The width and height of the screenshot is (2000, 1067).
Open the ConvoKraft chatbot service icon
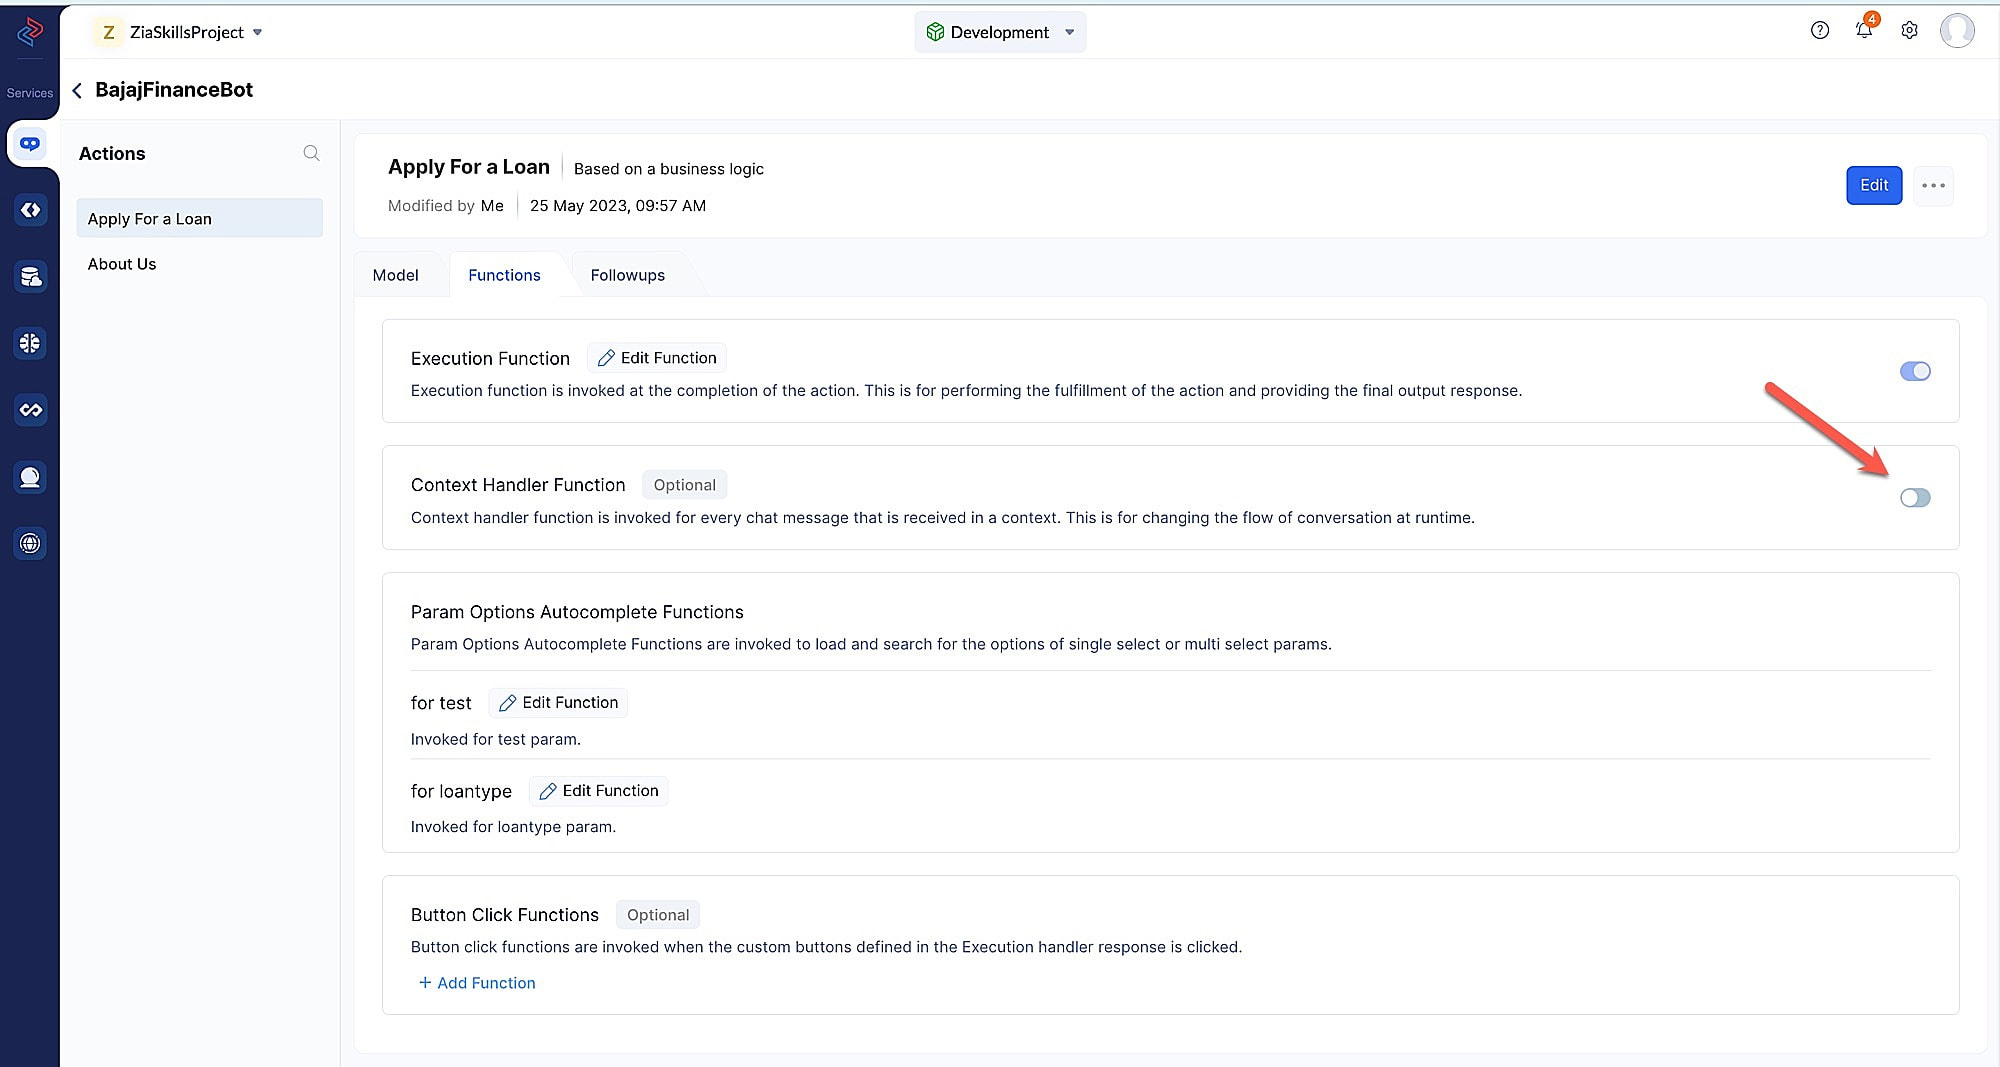pyautogui.click(x=30, y=144)
